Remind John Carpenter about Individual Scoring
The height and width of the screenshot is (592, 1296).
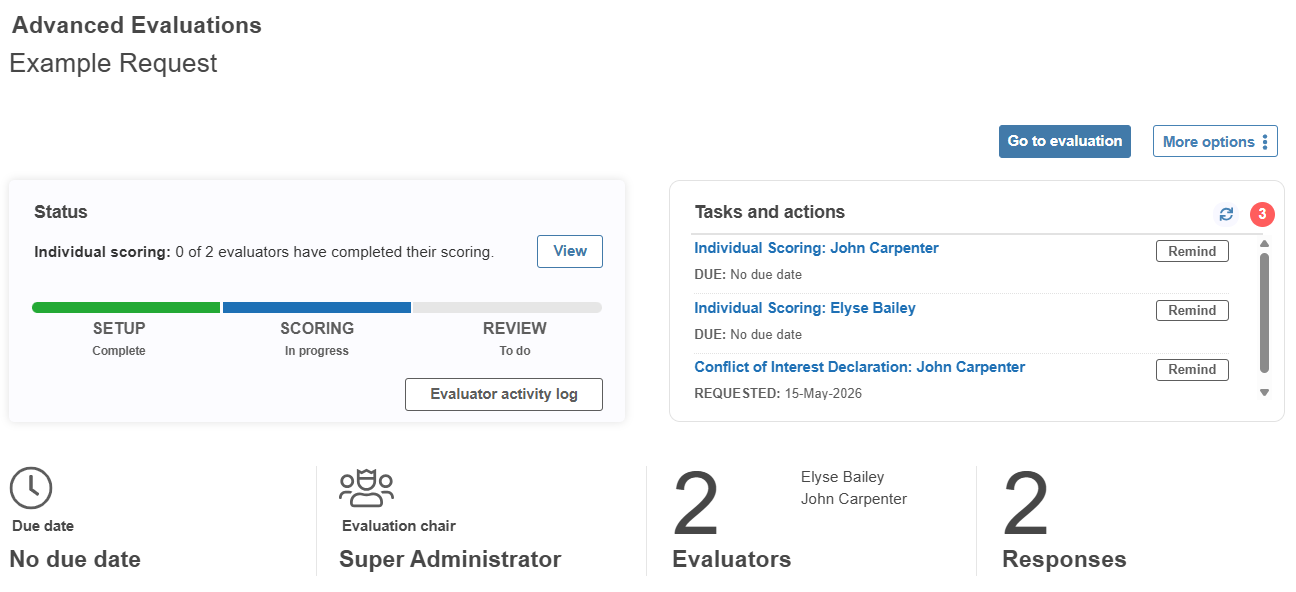(1192, 251)
